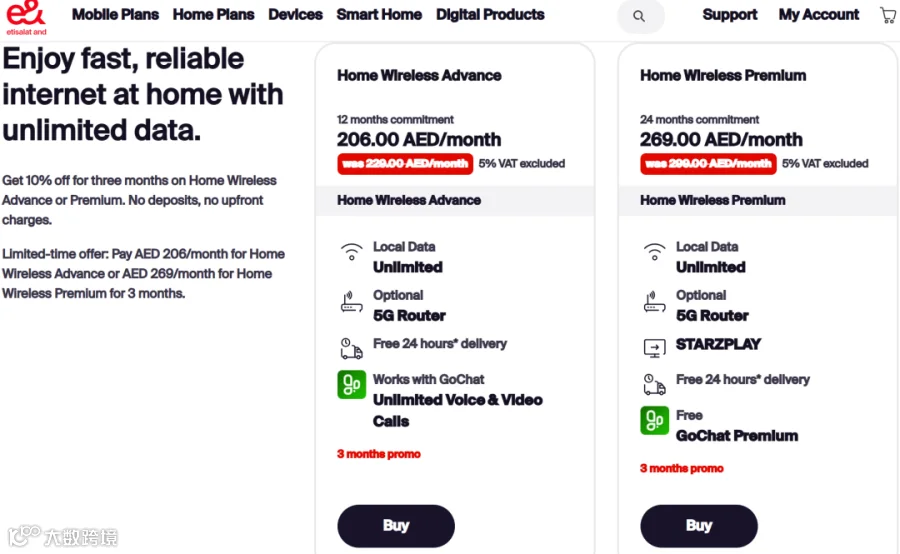Viewport: 900px width, 554px height.
Task: Click the 5G Router icon in Premium plan
Action: (654, 302)
